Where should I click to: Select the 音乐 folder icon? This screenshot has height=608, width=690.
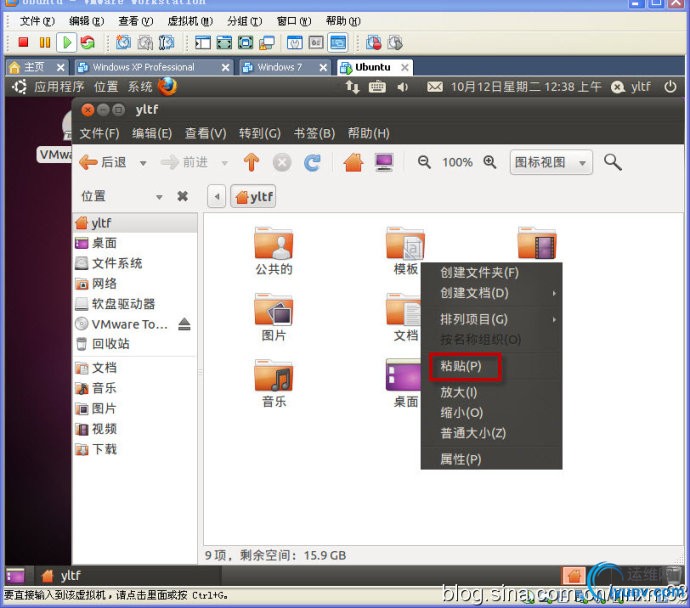tap(273, 376)
